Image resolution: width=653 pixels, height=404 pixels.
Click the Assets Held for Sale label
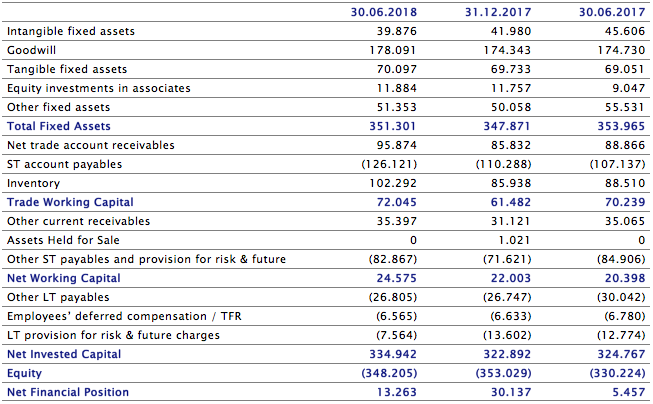(62, 240)
